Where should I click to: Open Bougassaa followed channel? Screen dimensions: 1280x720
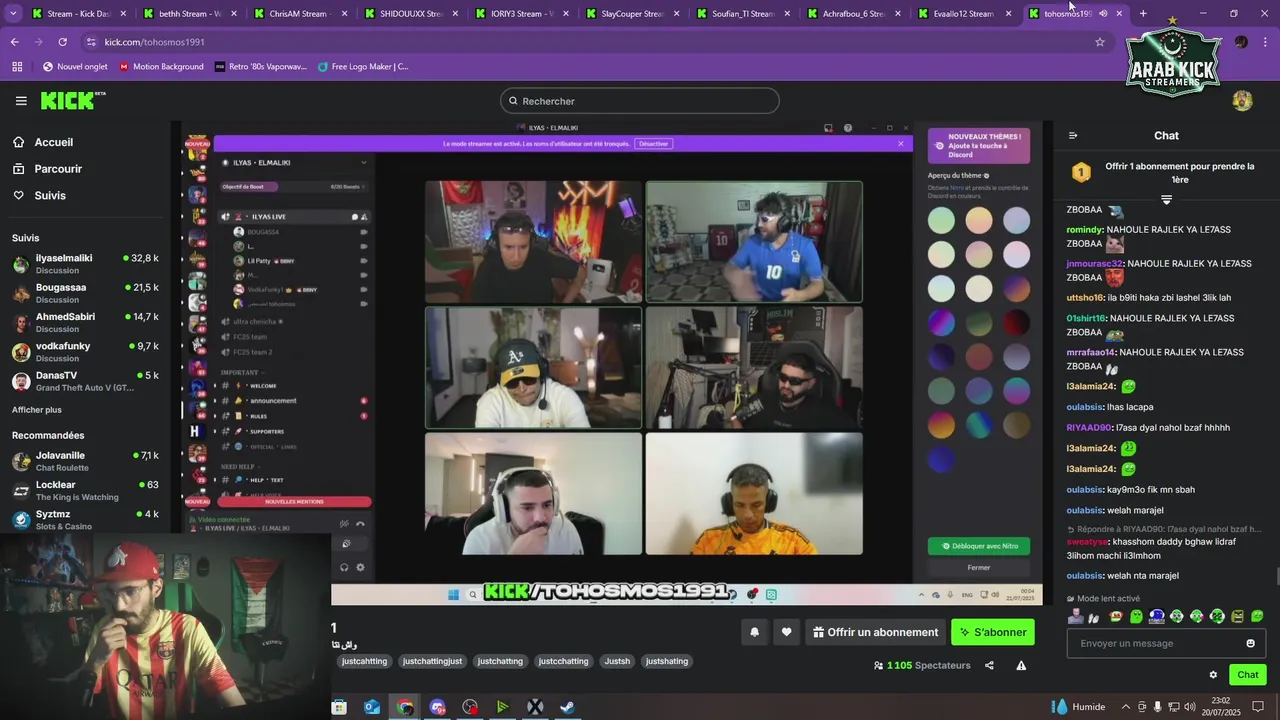[x=86, y=293]
